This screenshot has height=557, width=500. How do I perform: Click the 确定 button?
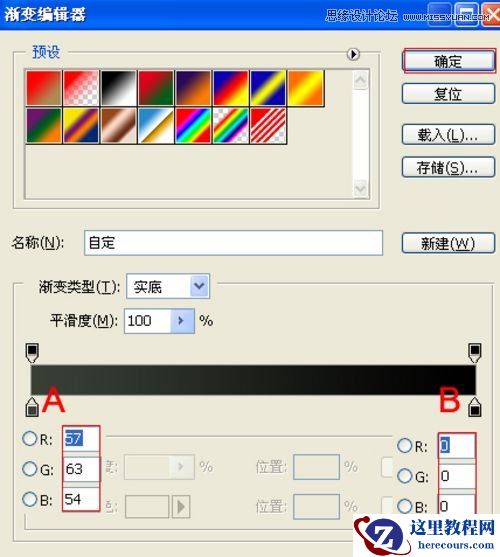[x=449, y=61]
